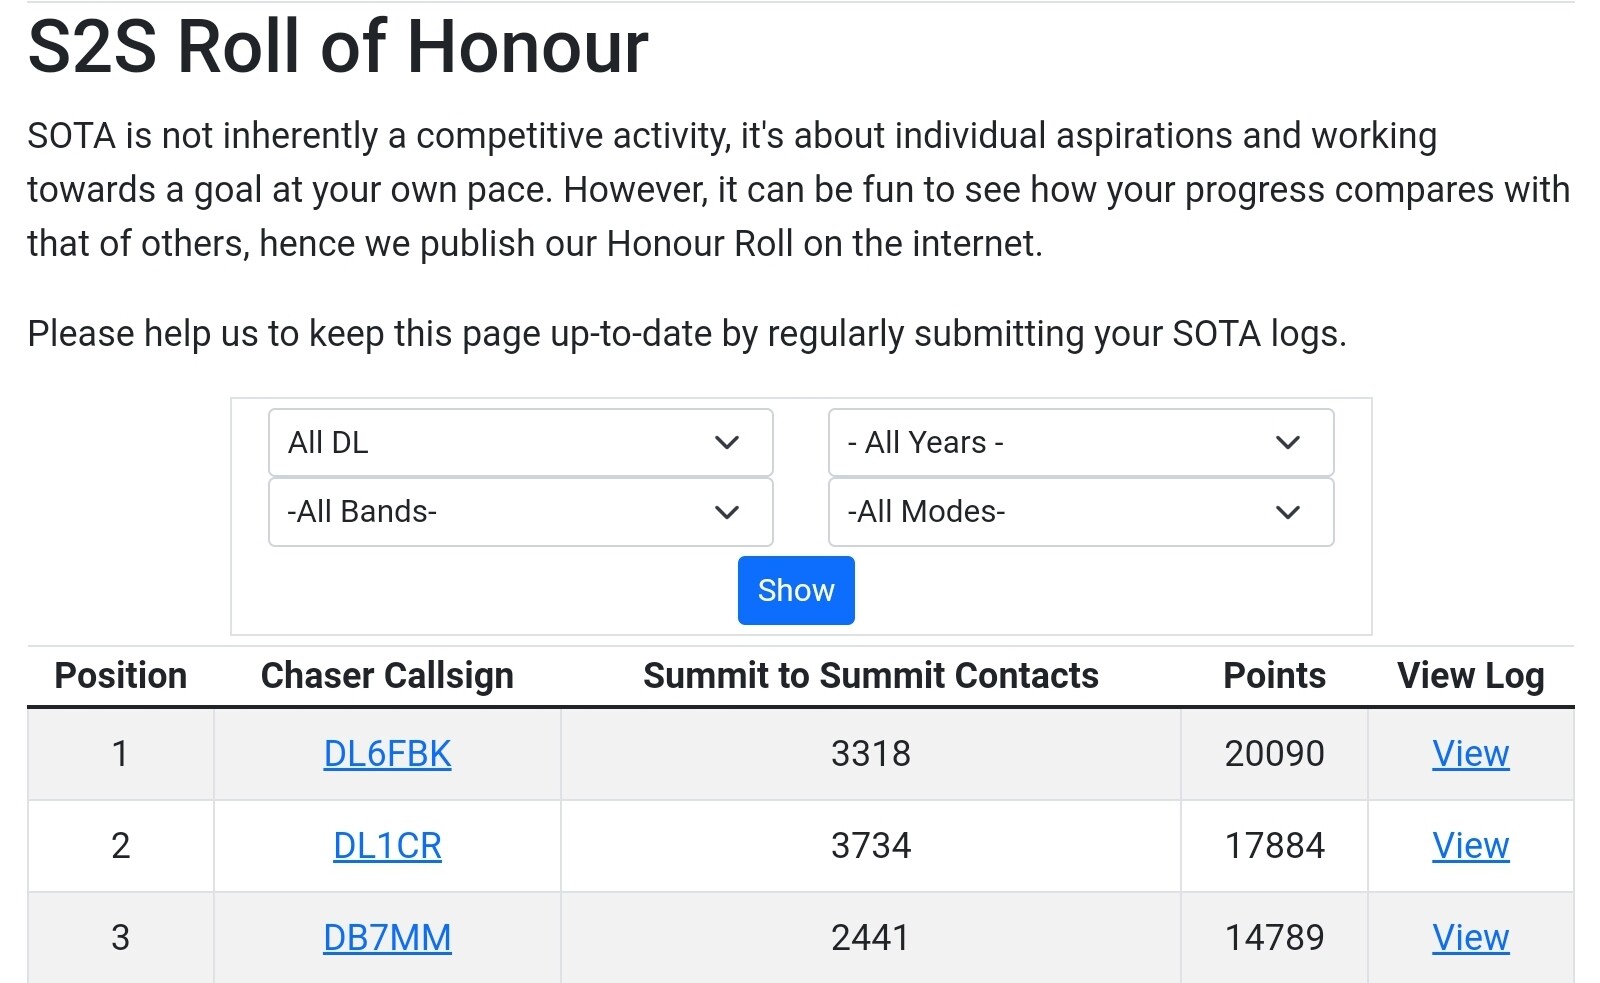1600x983 pixels.
Task: View log for DB7MM
Action: click(1470, 938)
